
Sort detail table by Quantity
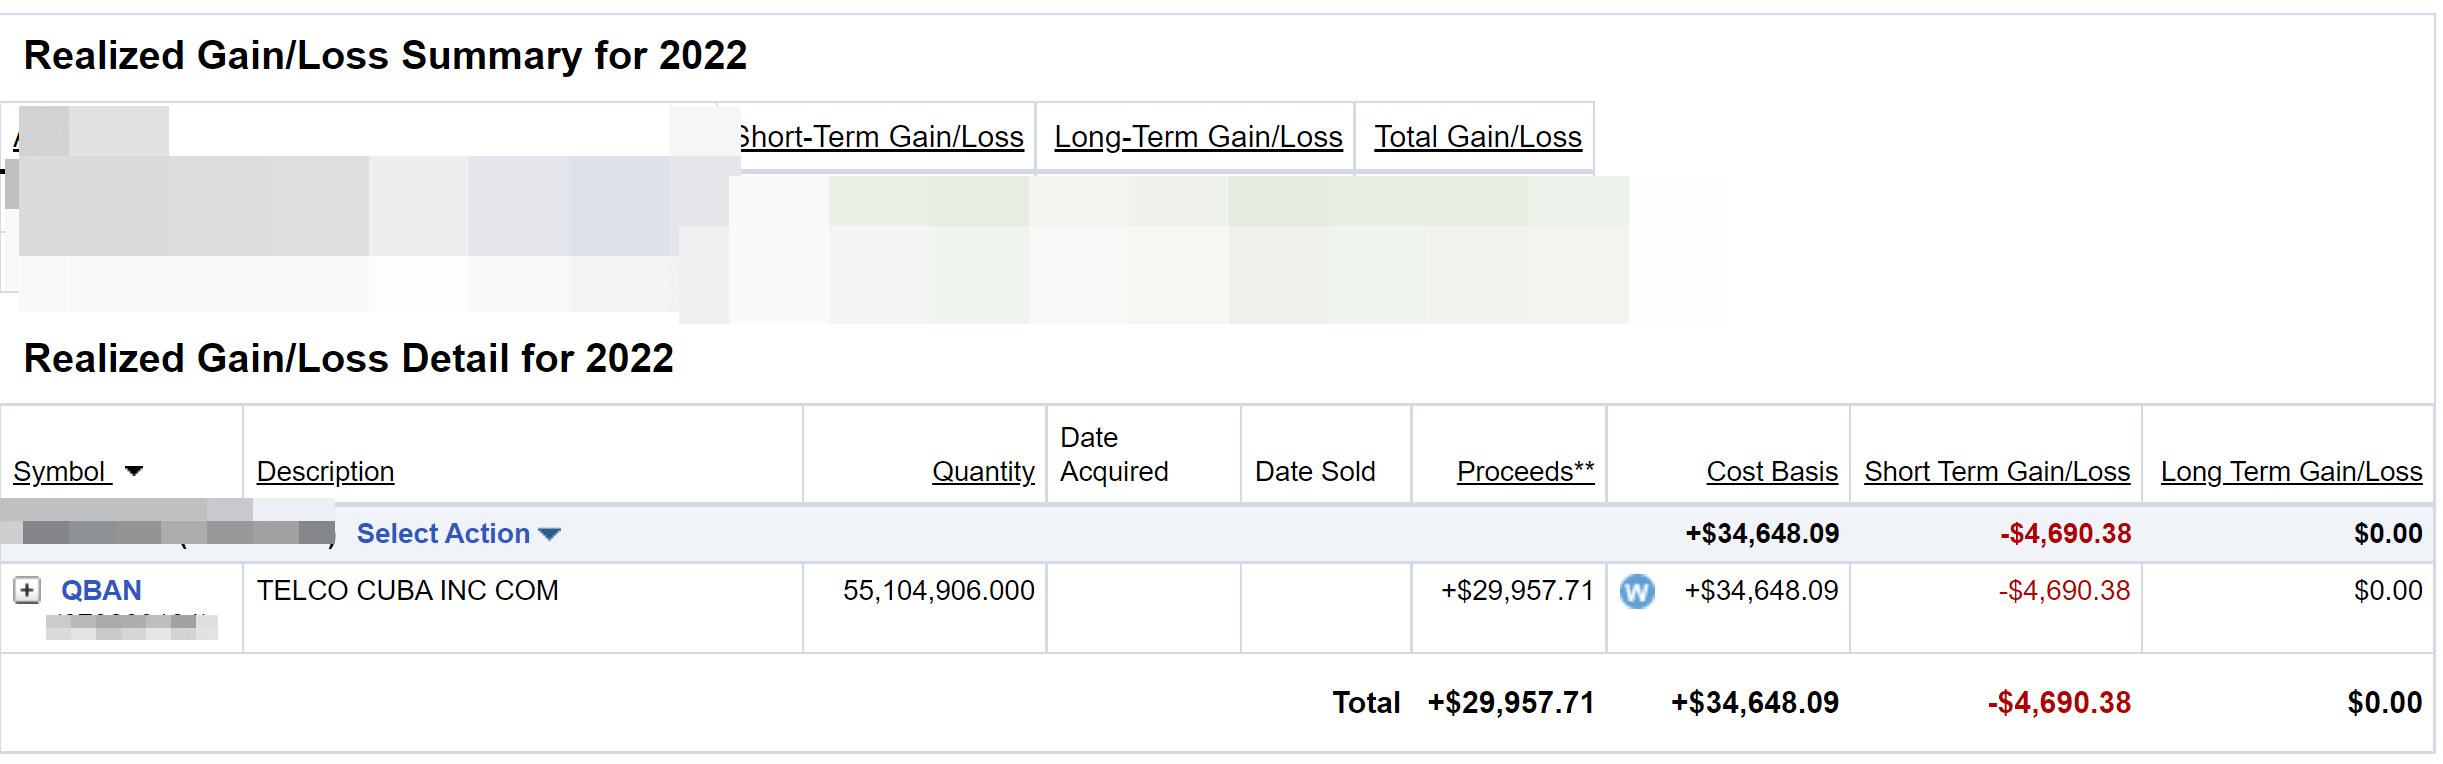(x=983, y=471)
